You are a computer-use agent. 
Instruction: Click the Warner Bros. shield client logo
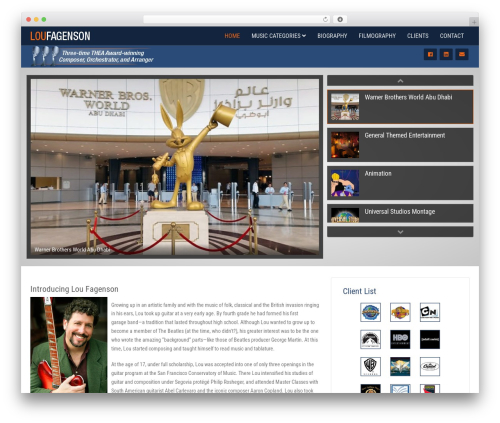tap(370, 366)
